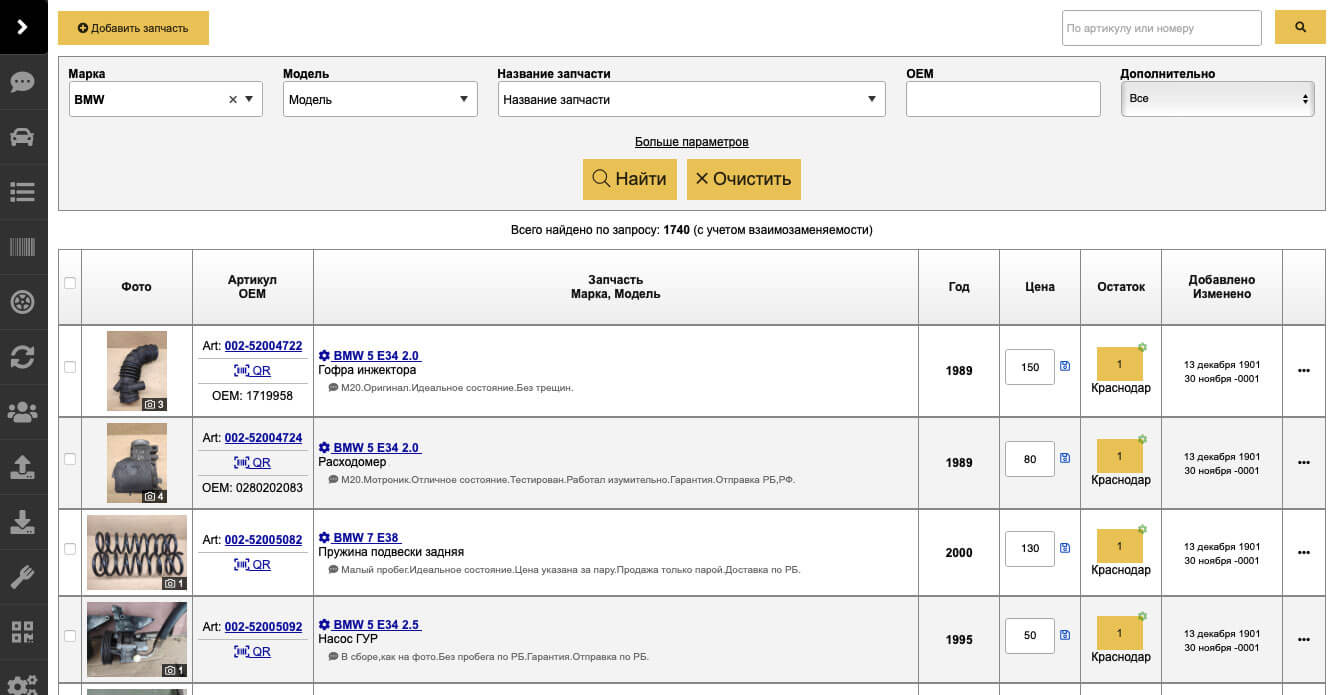Open the barcode scanner sidebar icon
The height and width of the screenshot is (695, 1330).
click(x=22, y=247)
